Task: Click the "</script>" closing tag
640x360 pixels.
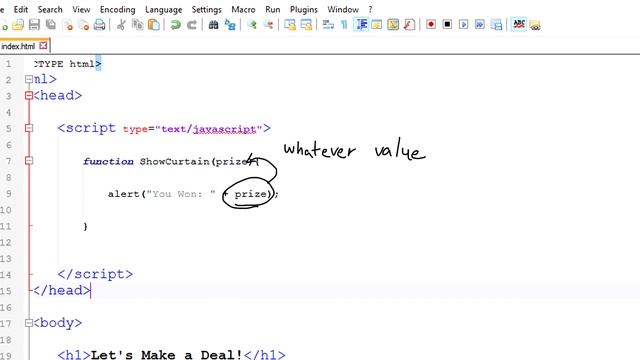Action: [x=95, y=274]
